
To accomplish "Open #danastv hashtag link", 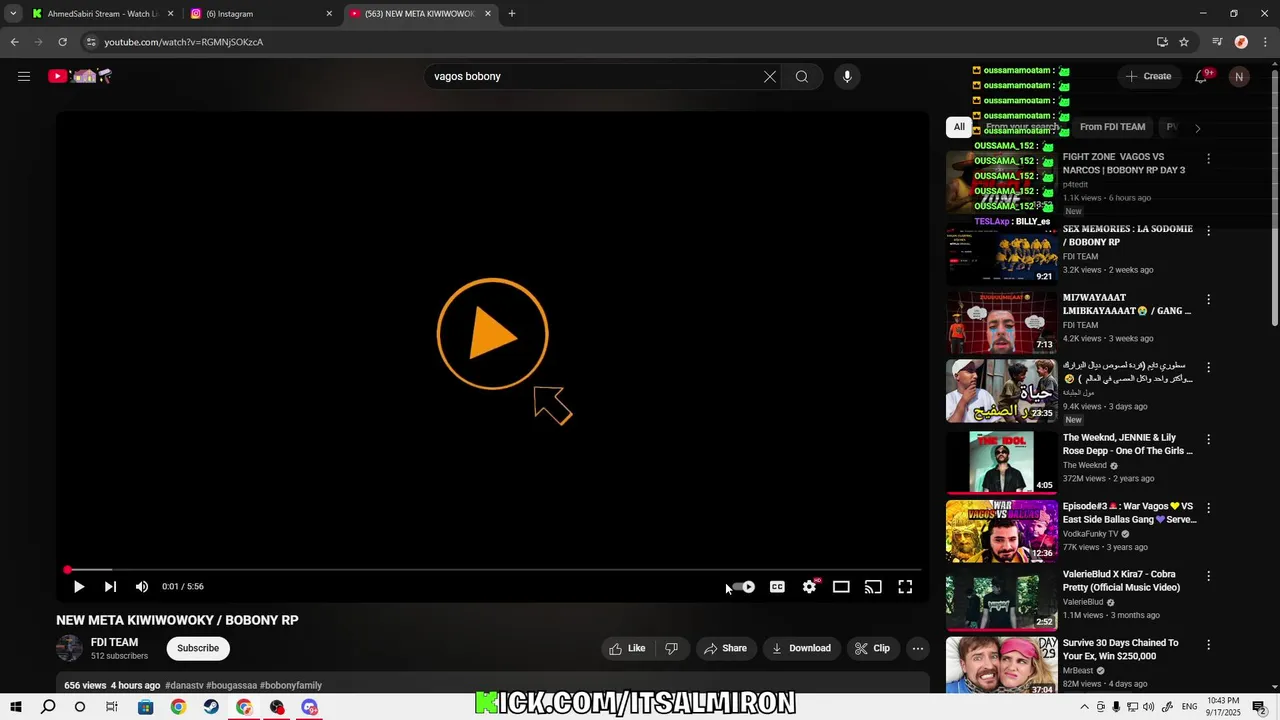I will point(184,685).
